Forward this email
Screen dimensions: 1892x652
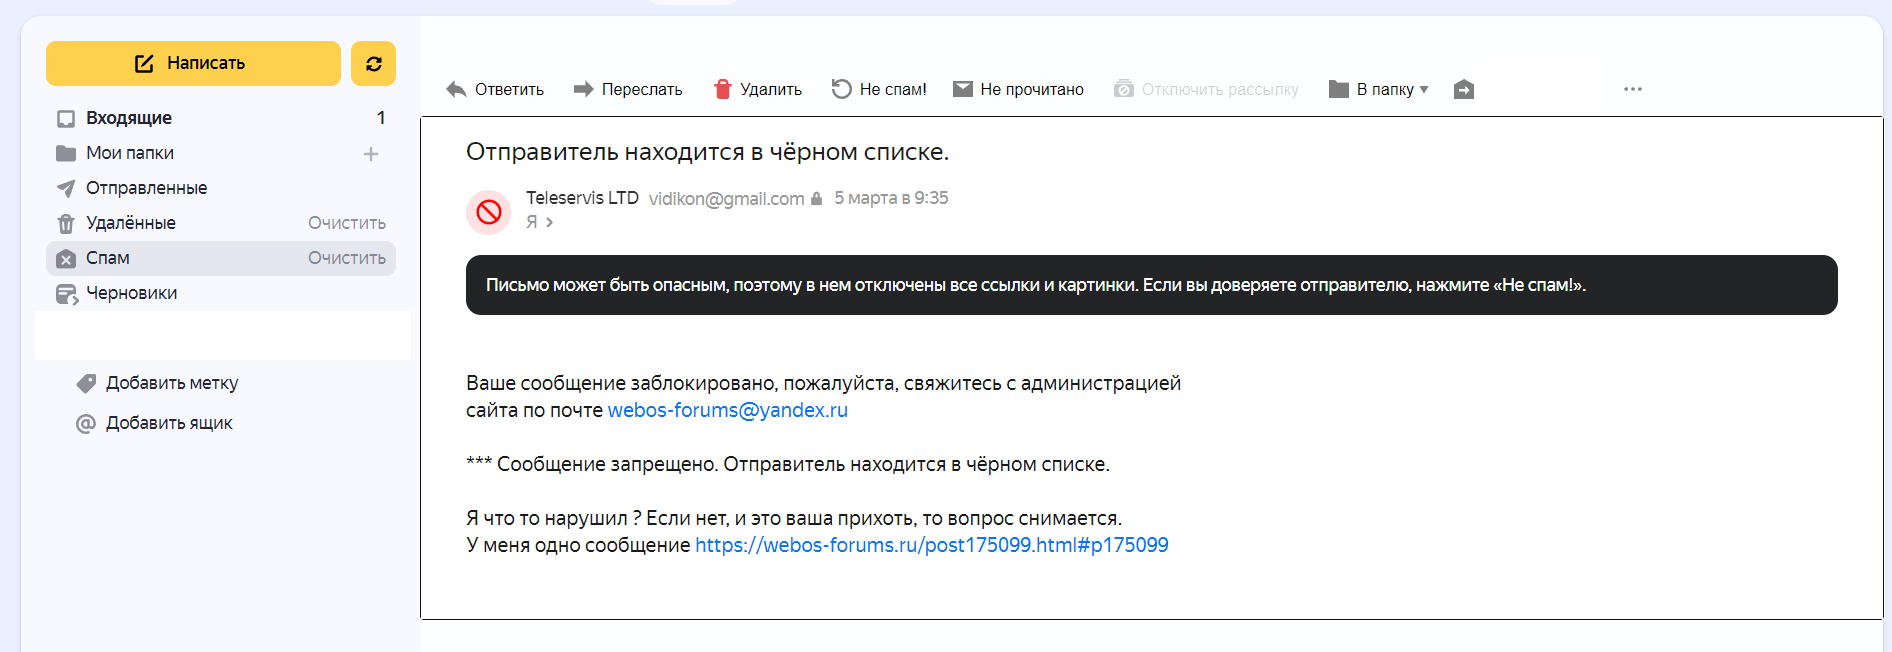pos(627,89)
